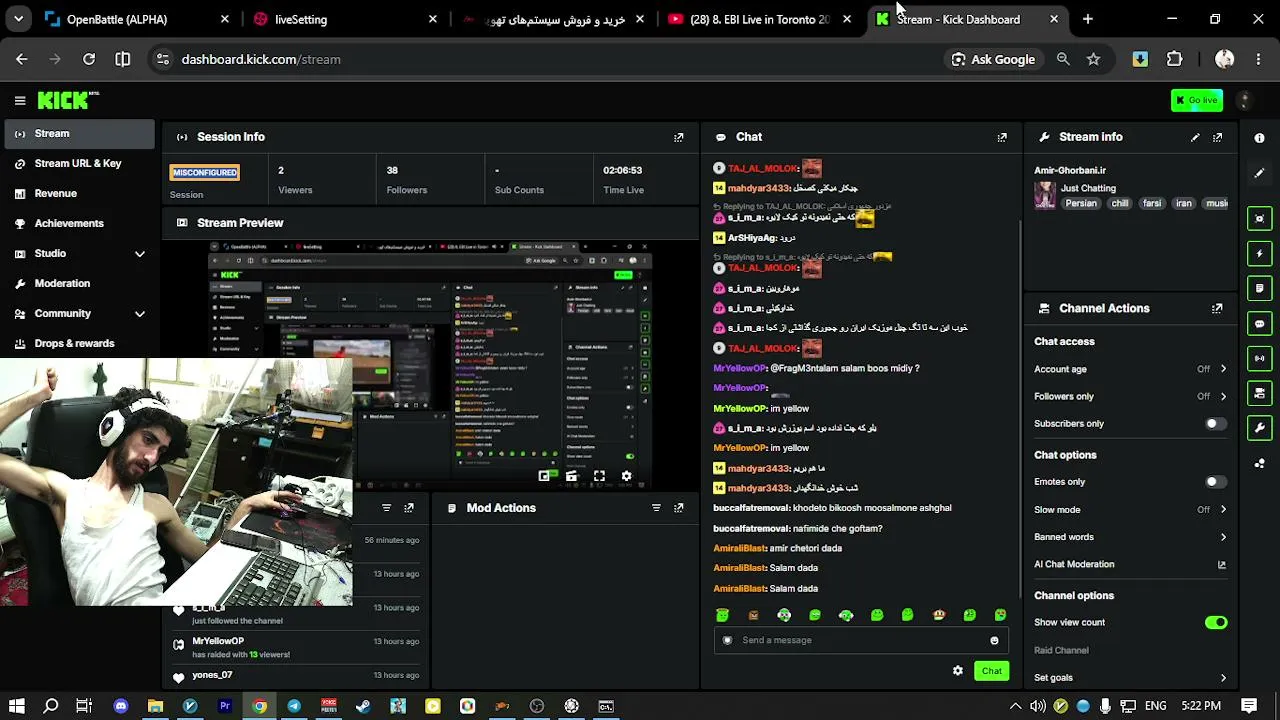Go to Revenue page
The image size is (1280, 720).
(x=78, y=194)
